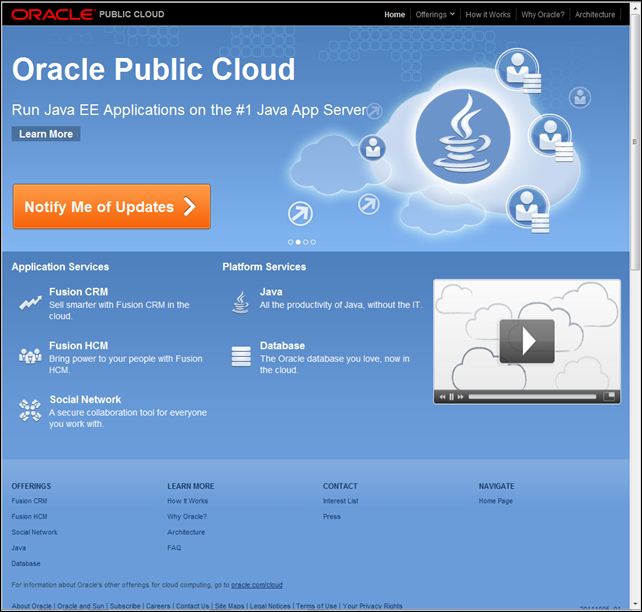Open the Social Network service heading
The width and height of the screenshot is (642, 612).
point(85,400)
